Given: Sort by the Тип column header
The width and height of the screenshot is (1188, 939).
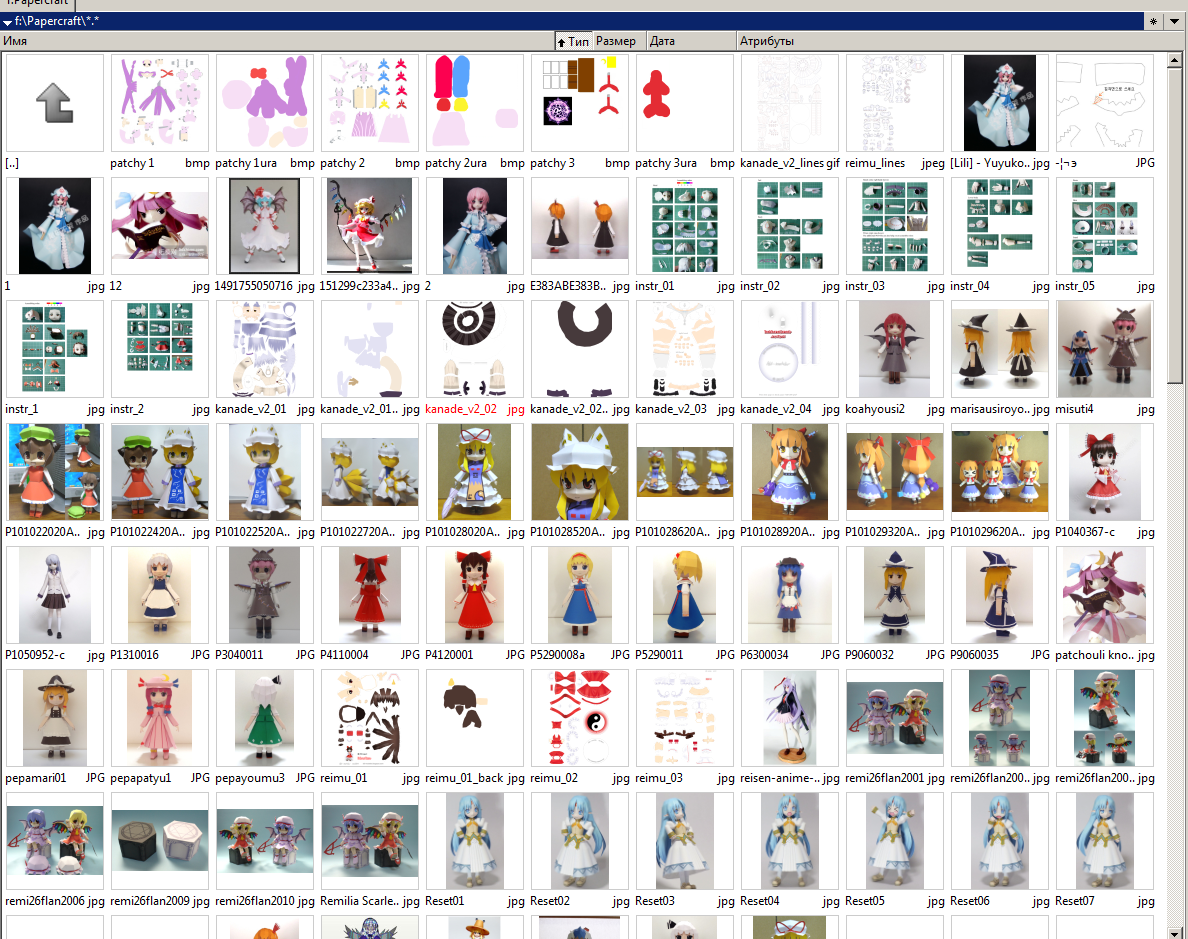Looking at the screenshot, I should coord(574,41).
